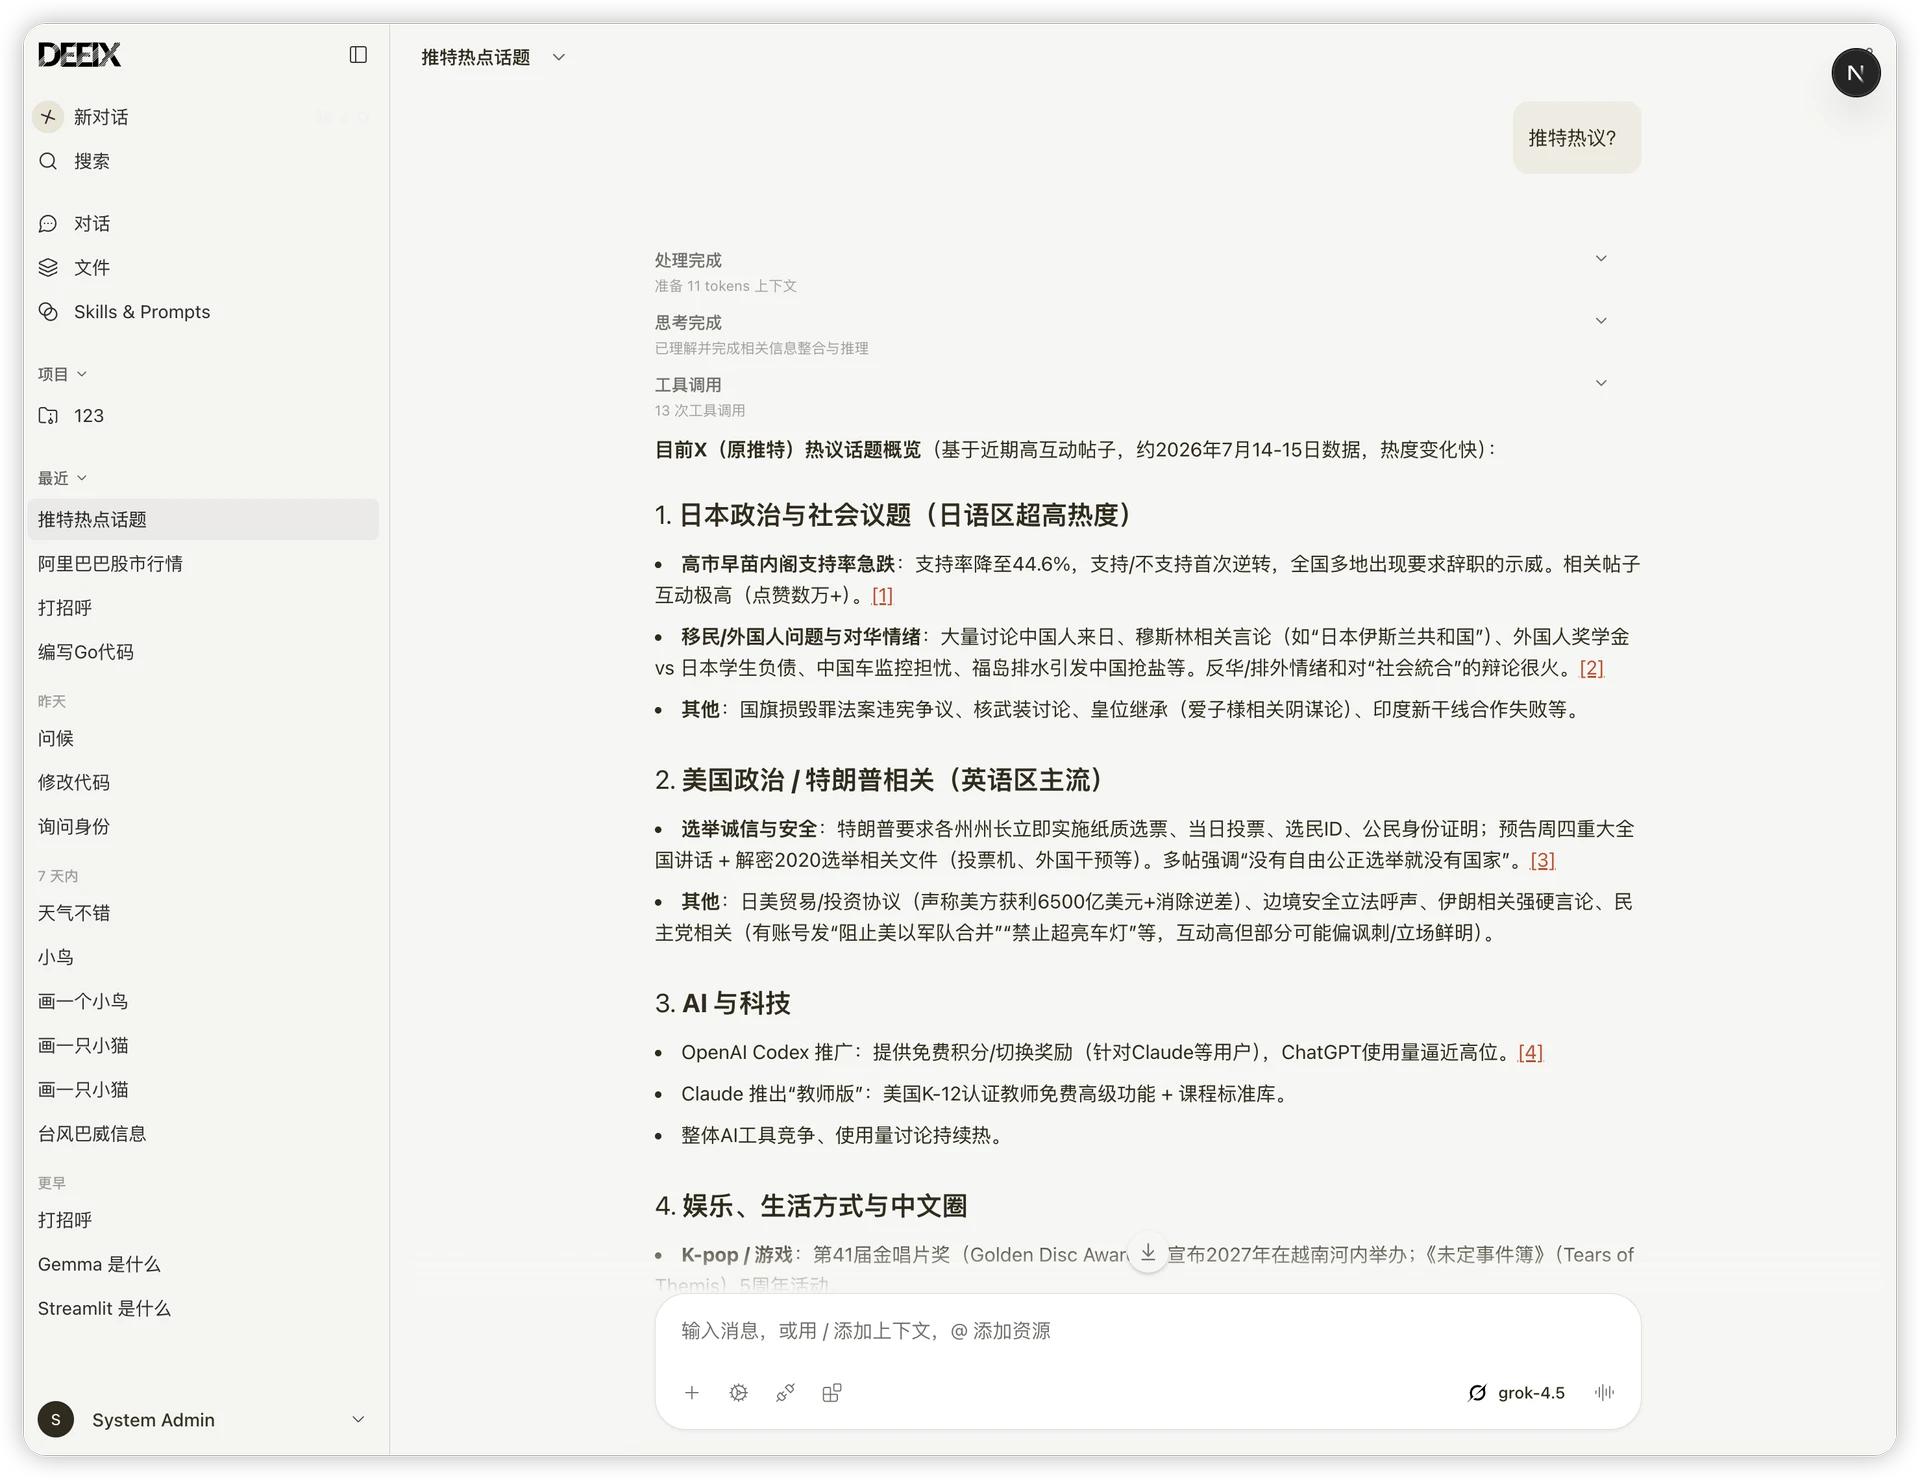Screen dimensions: 1920x1479
Task: Open the 编写Go代码 conversation
Action: 203,651
